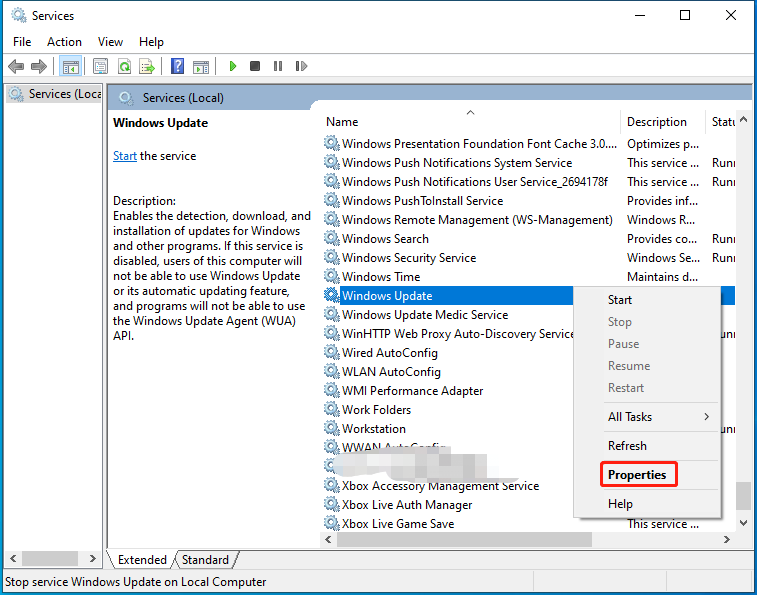
Task: Open the Help menu in menu bar
Action: tap(151, 42)
